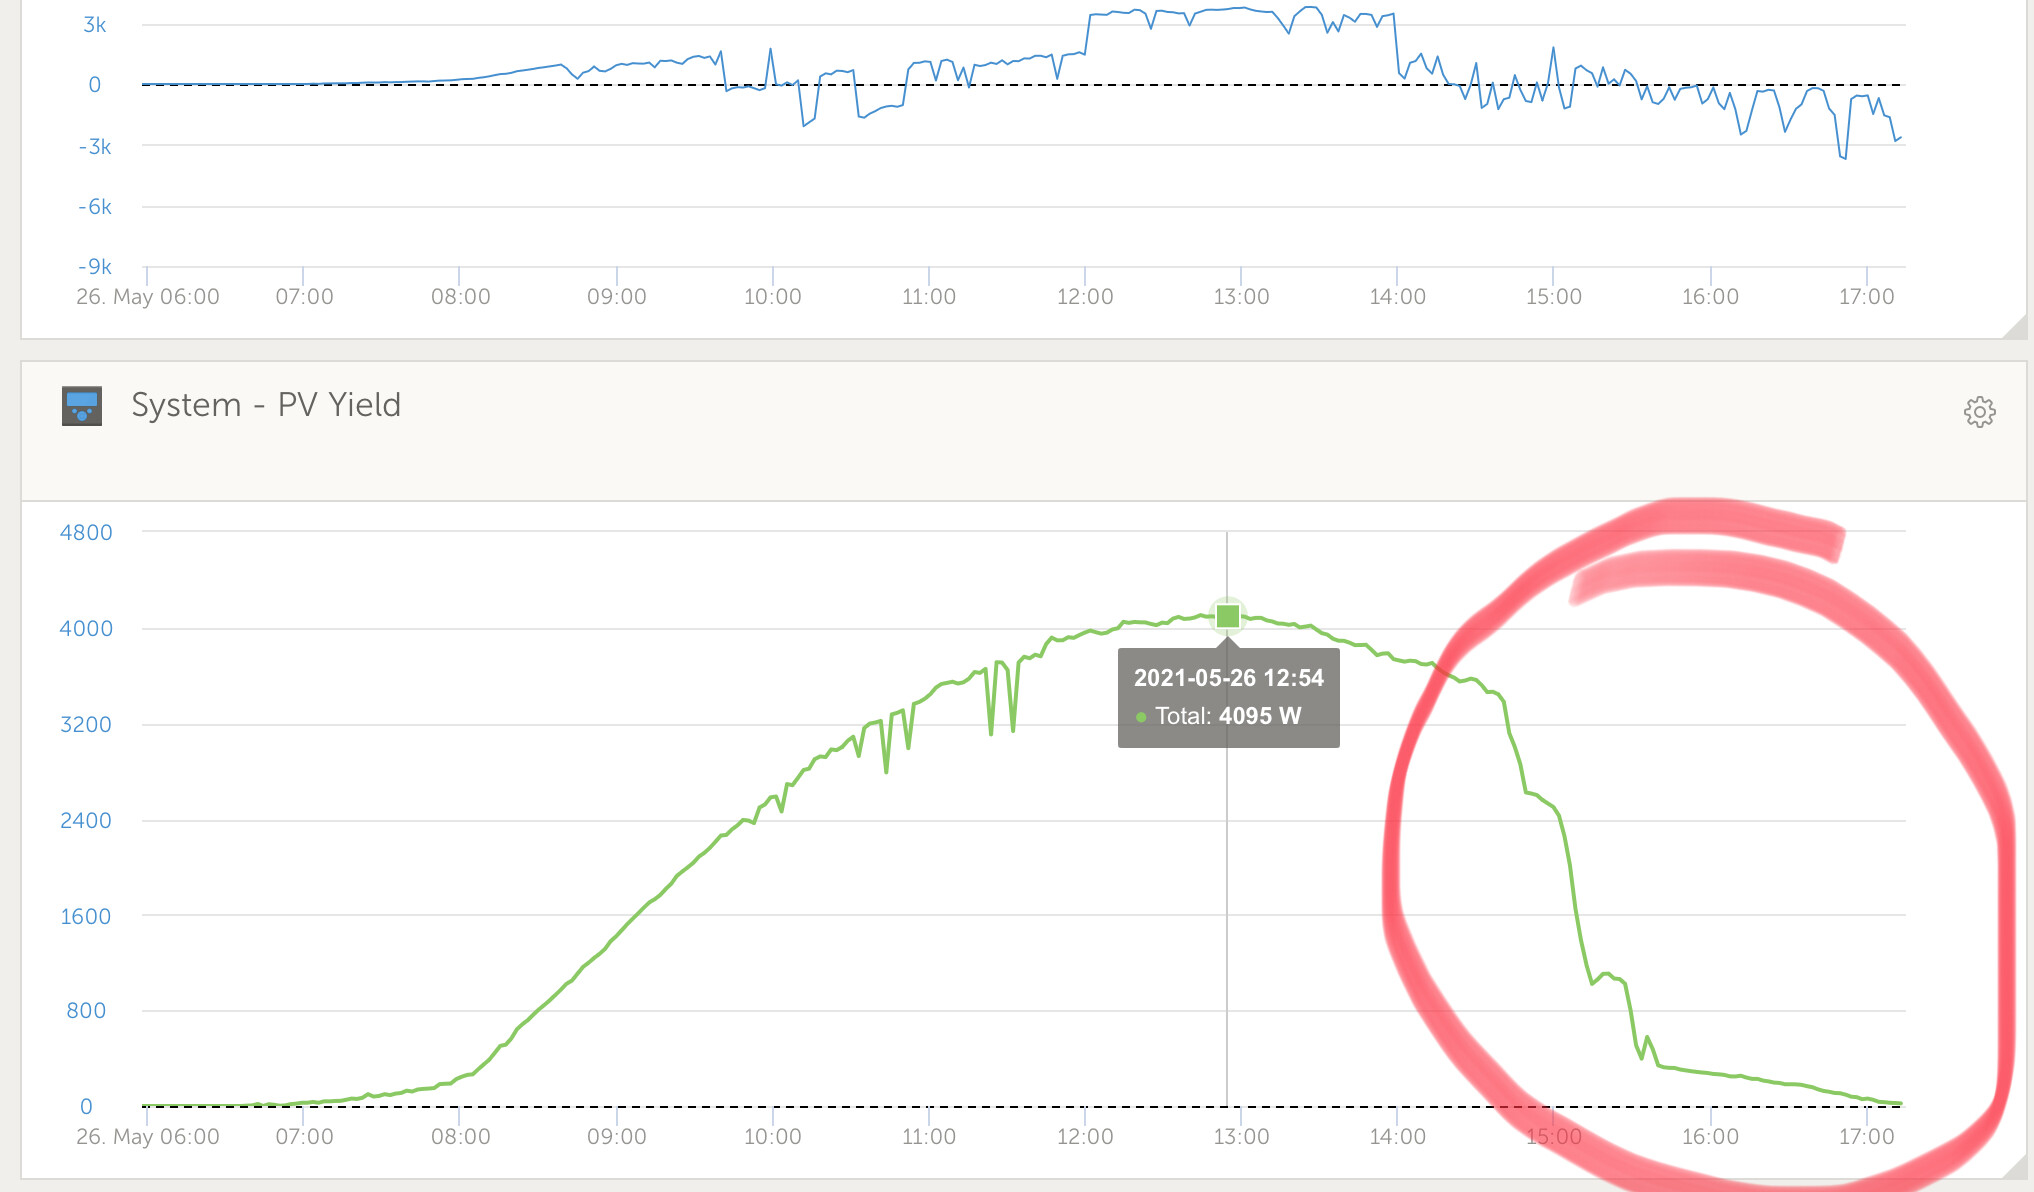Click the 14:00 label on upper chart time axis
Image resolution: width=2034 pixels, height=1192 pixels.
pos(1397,296)
